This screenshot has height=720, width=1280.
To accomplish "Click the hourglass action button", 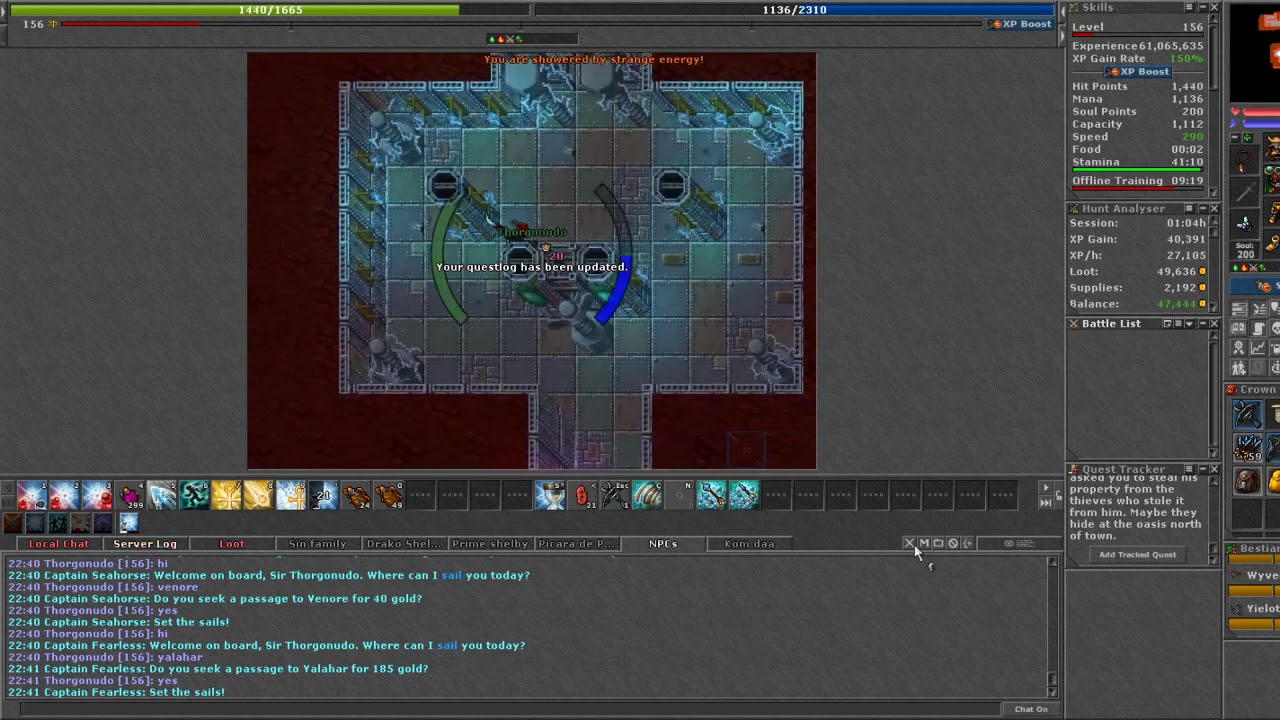I will coord(550,495).
